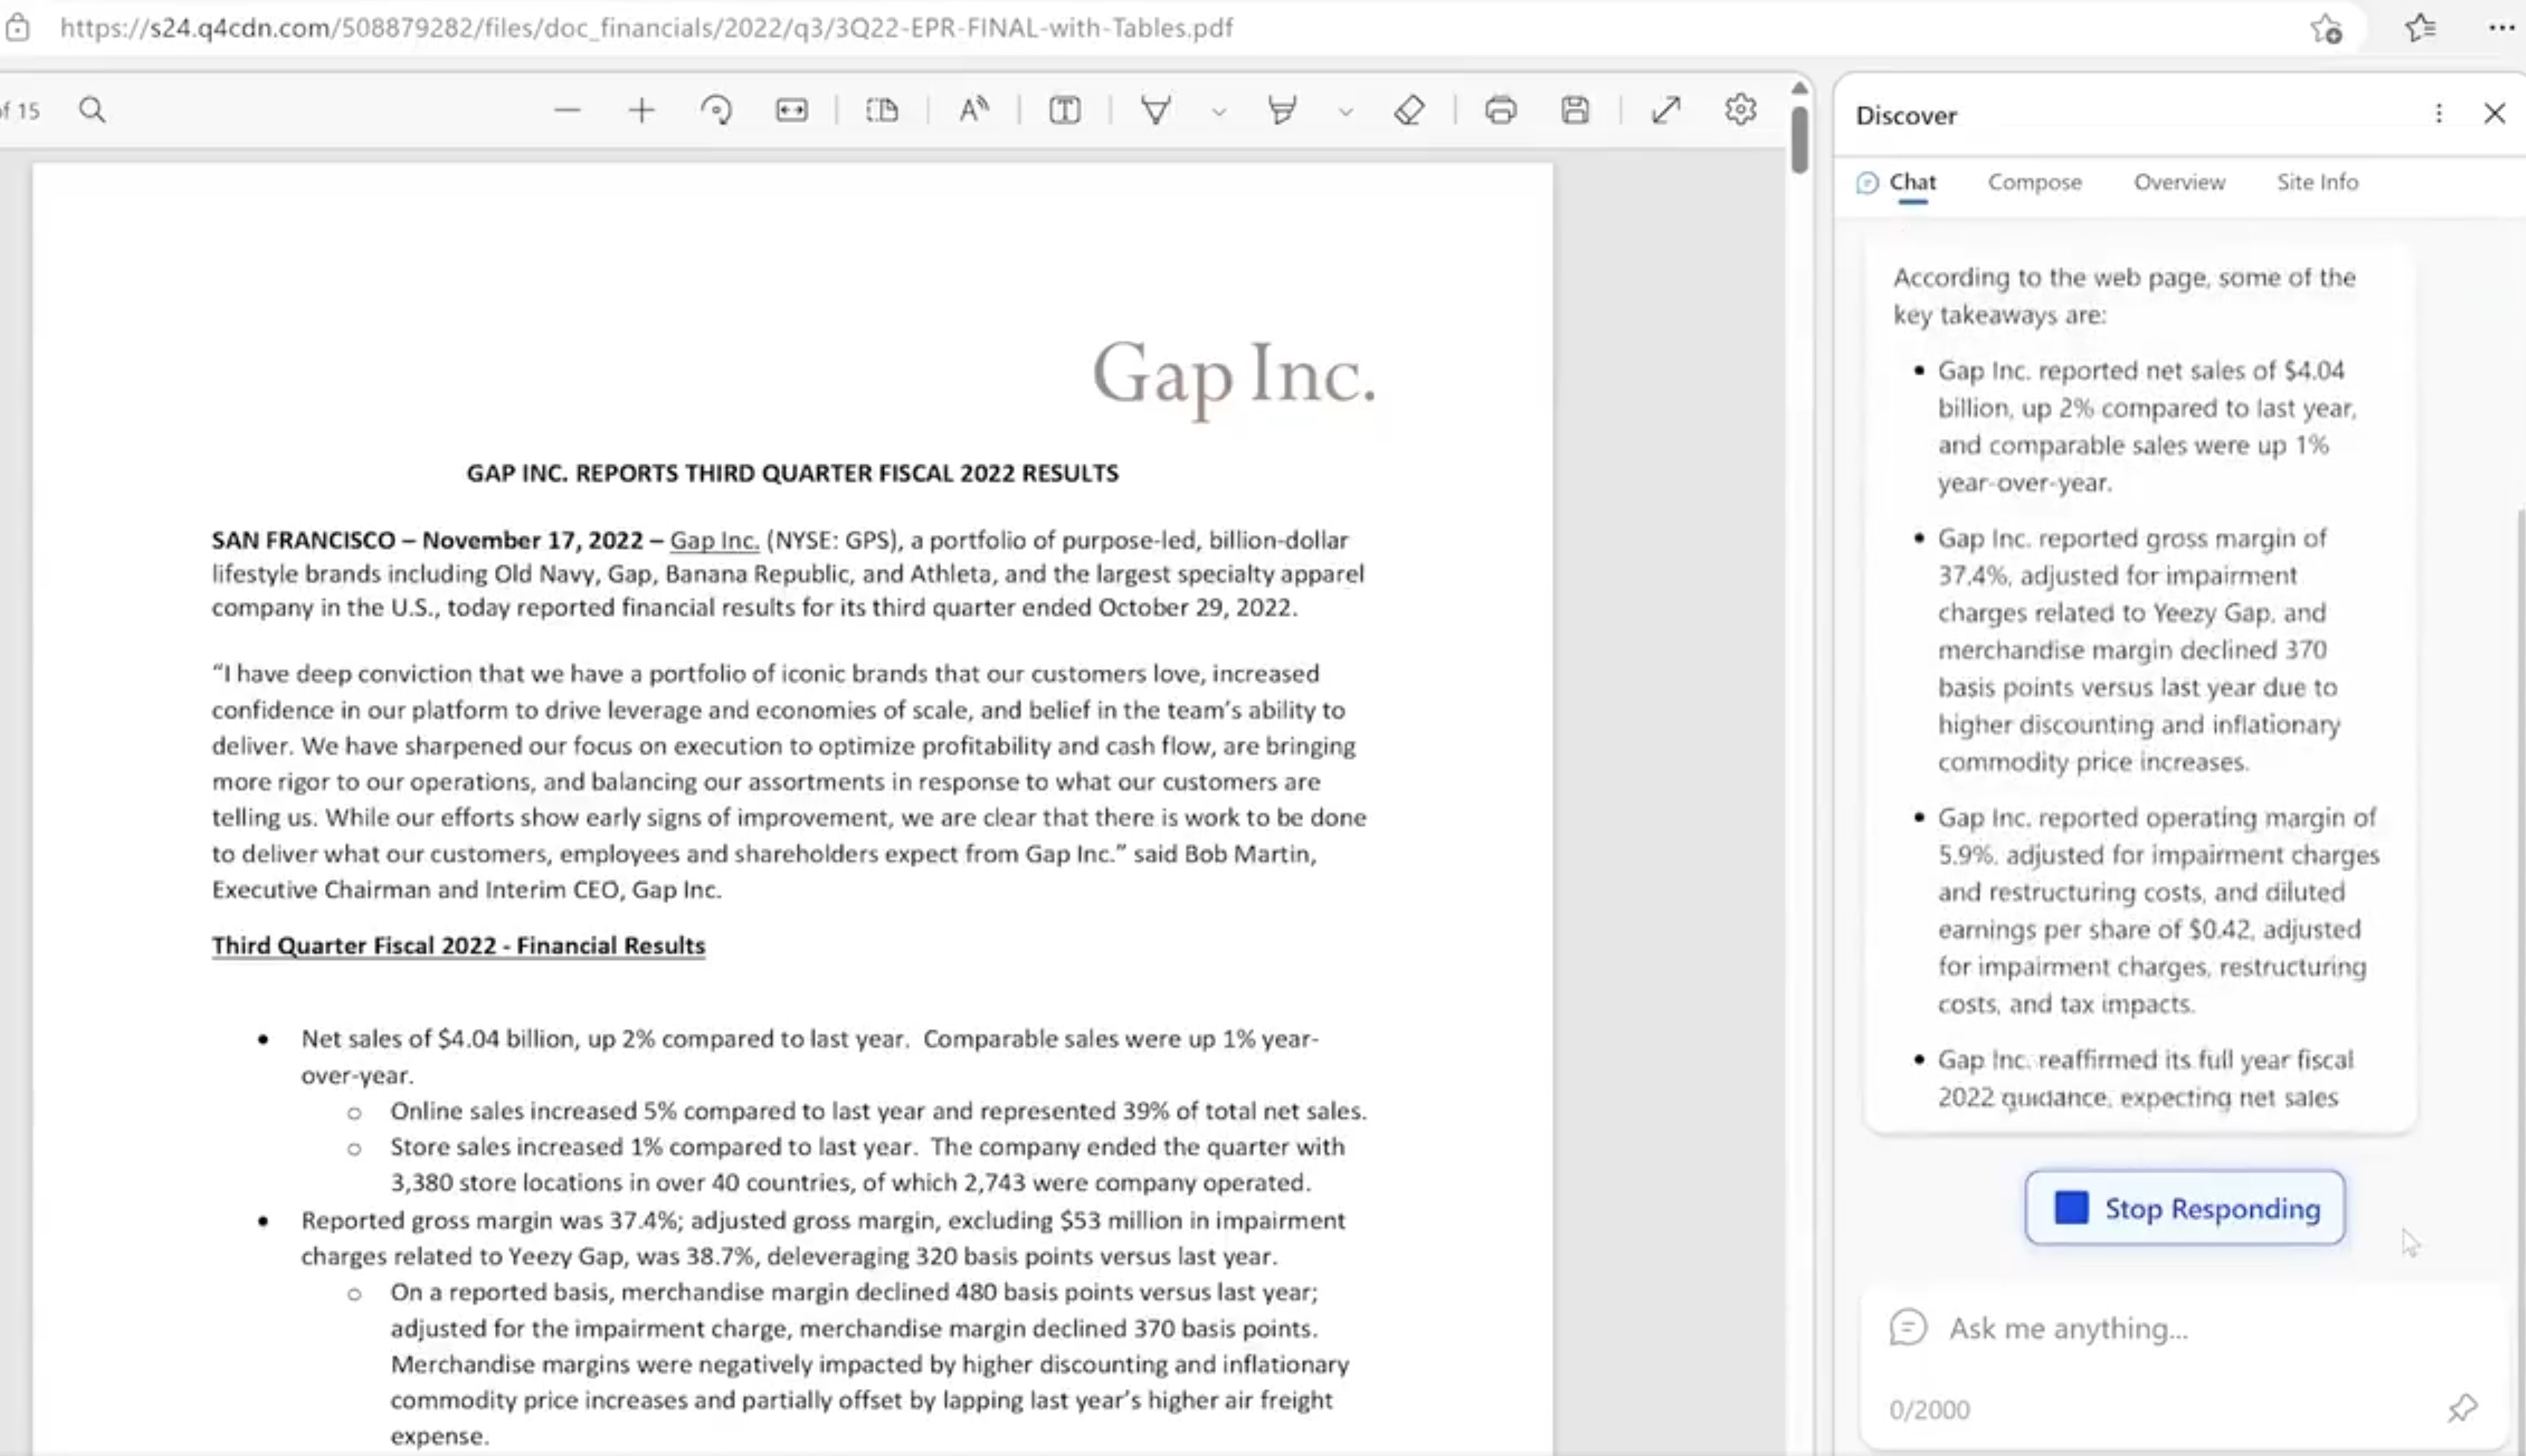Open PDF viewer settings gear
Screen dimensions: 2526x1456
point(1741,110)
